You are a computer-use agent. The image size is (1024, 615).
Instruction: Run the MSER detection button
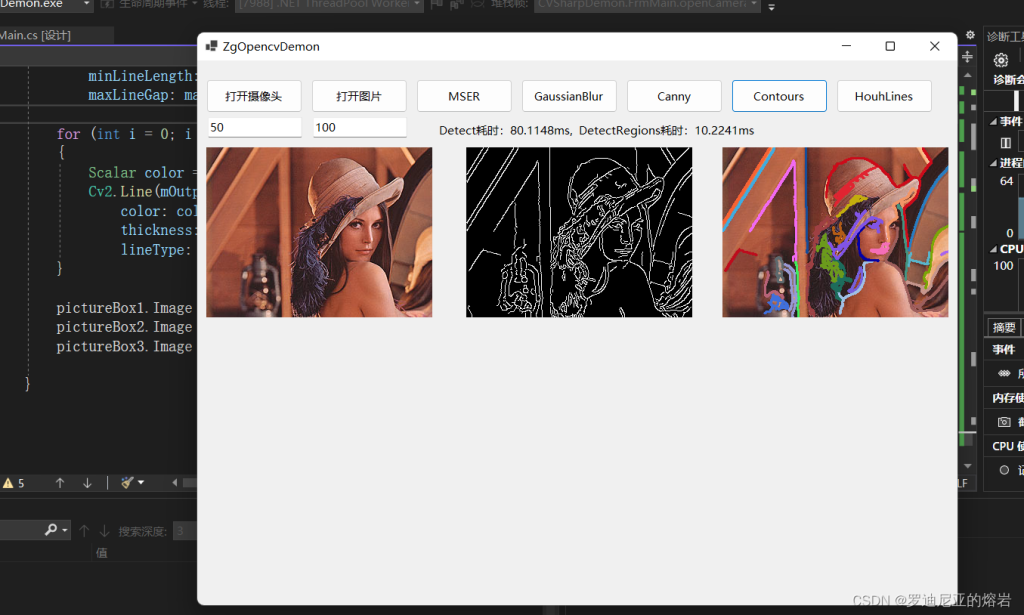tap(464, 96)
